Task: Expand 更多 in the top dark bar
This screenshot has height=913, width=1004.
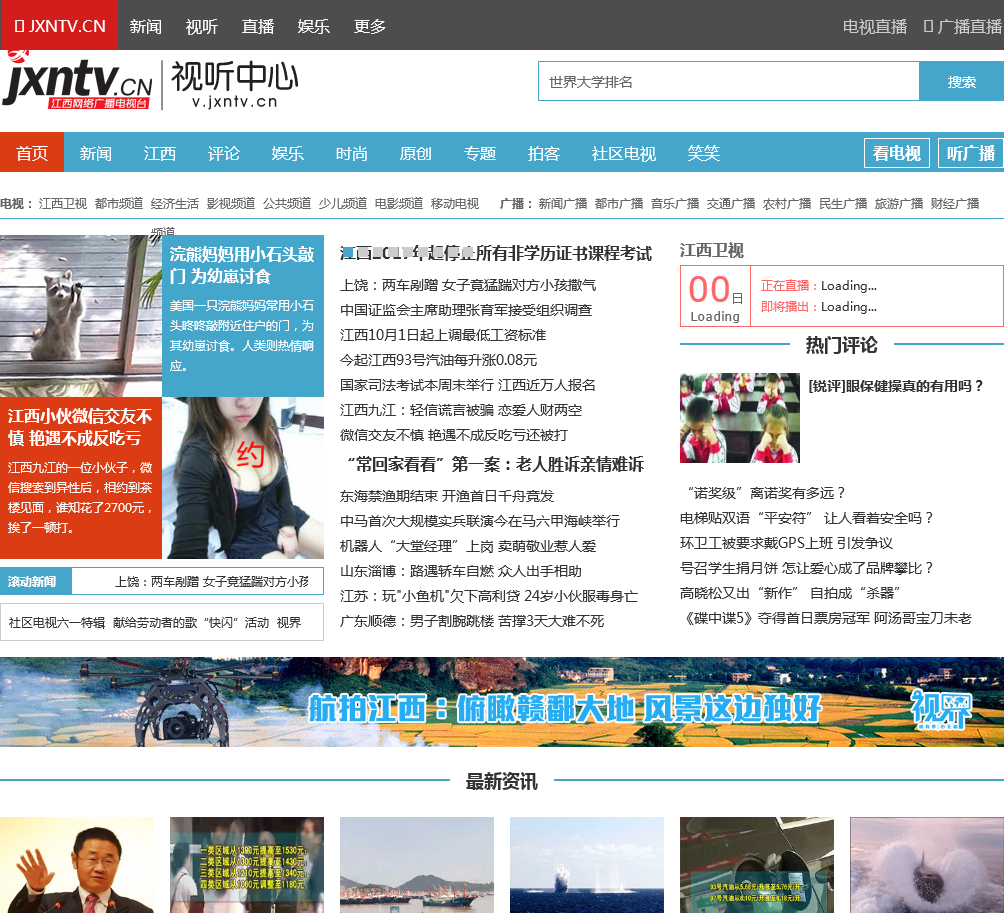Action: coord(370,26)
